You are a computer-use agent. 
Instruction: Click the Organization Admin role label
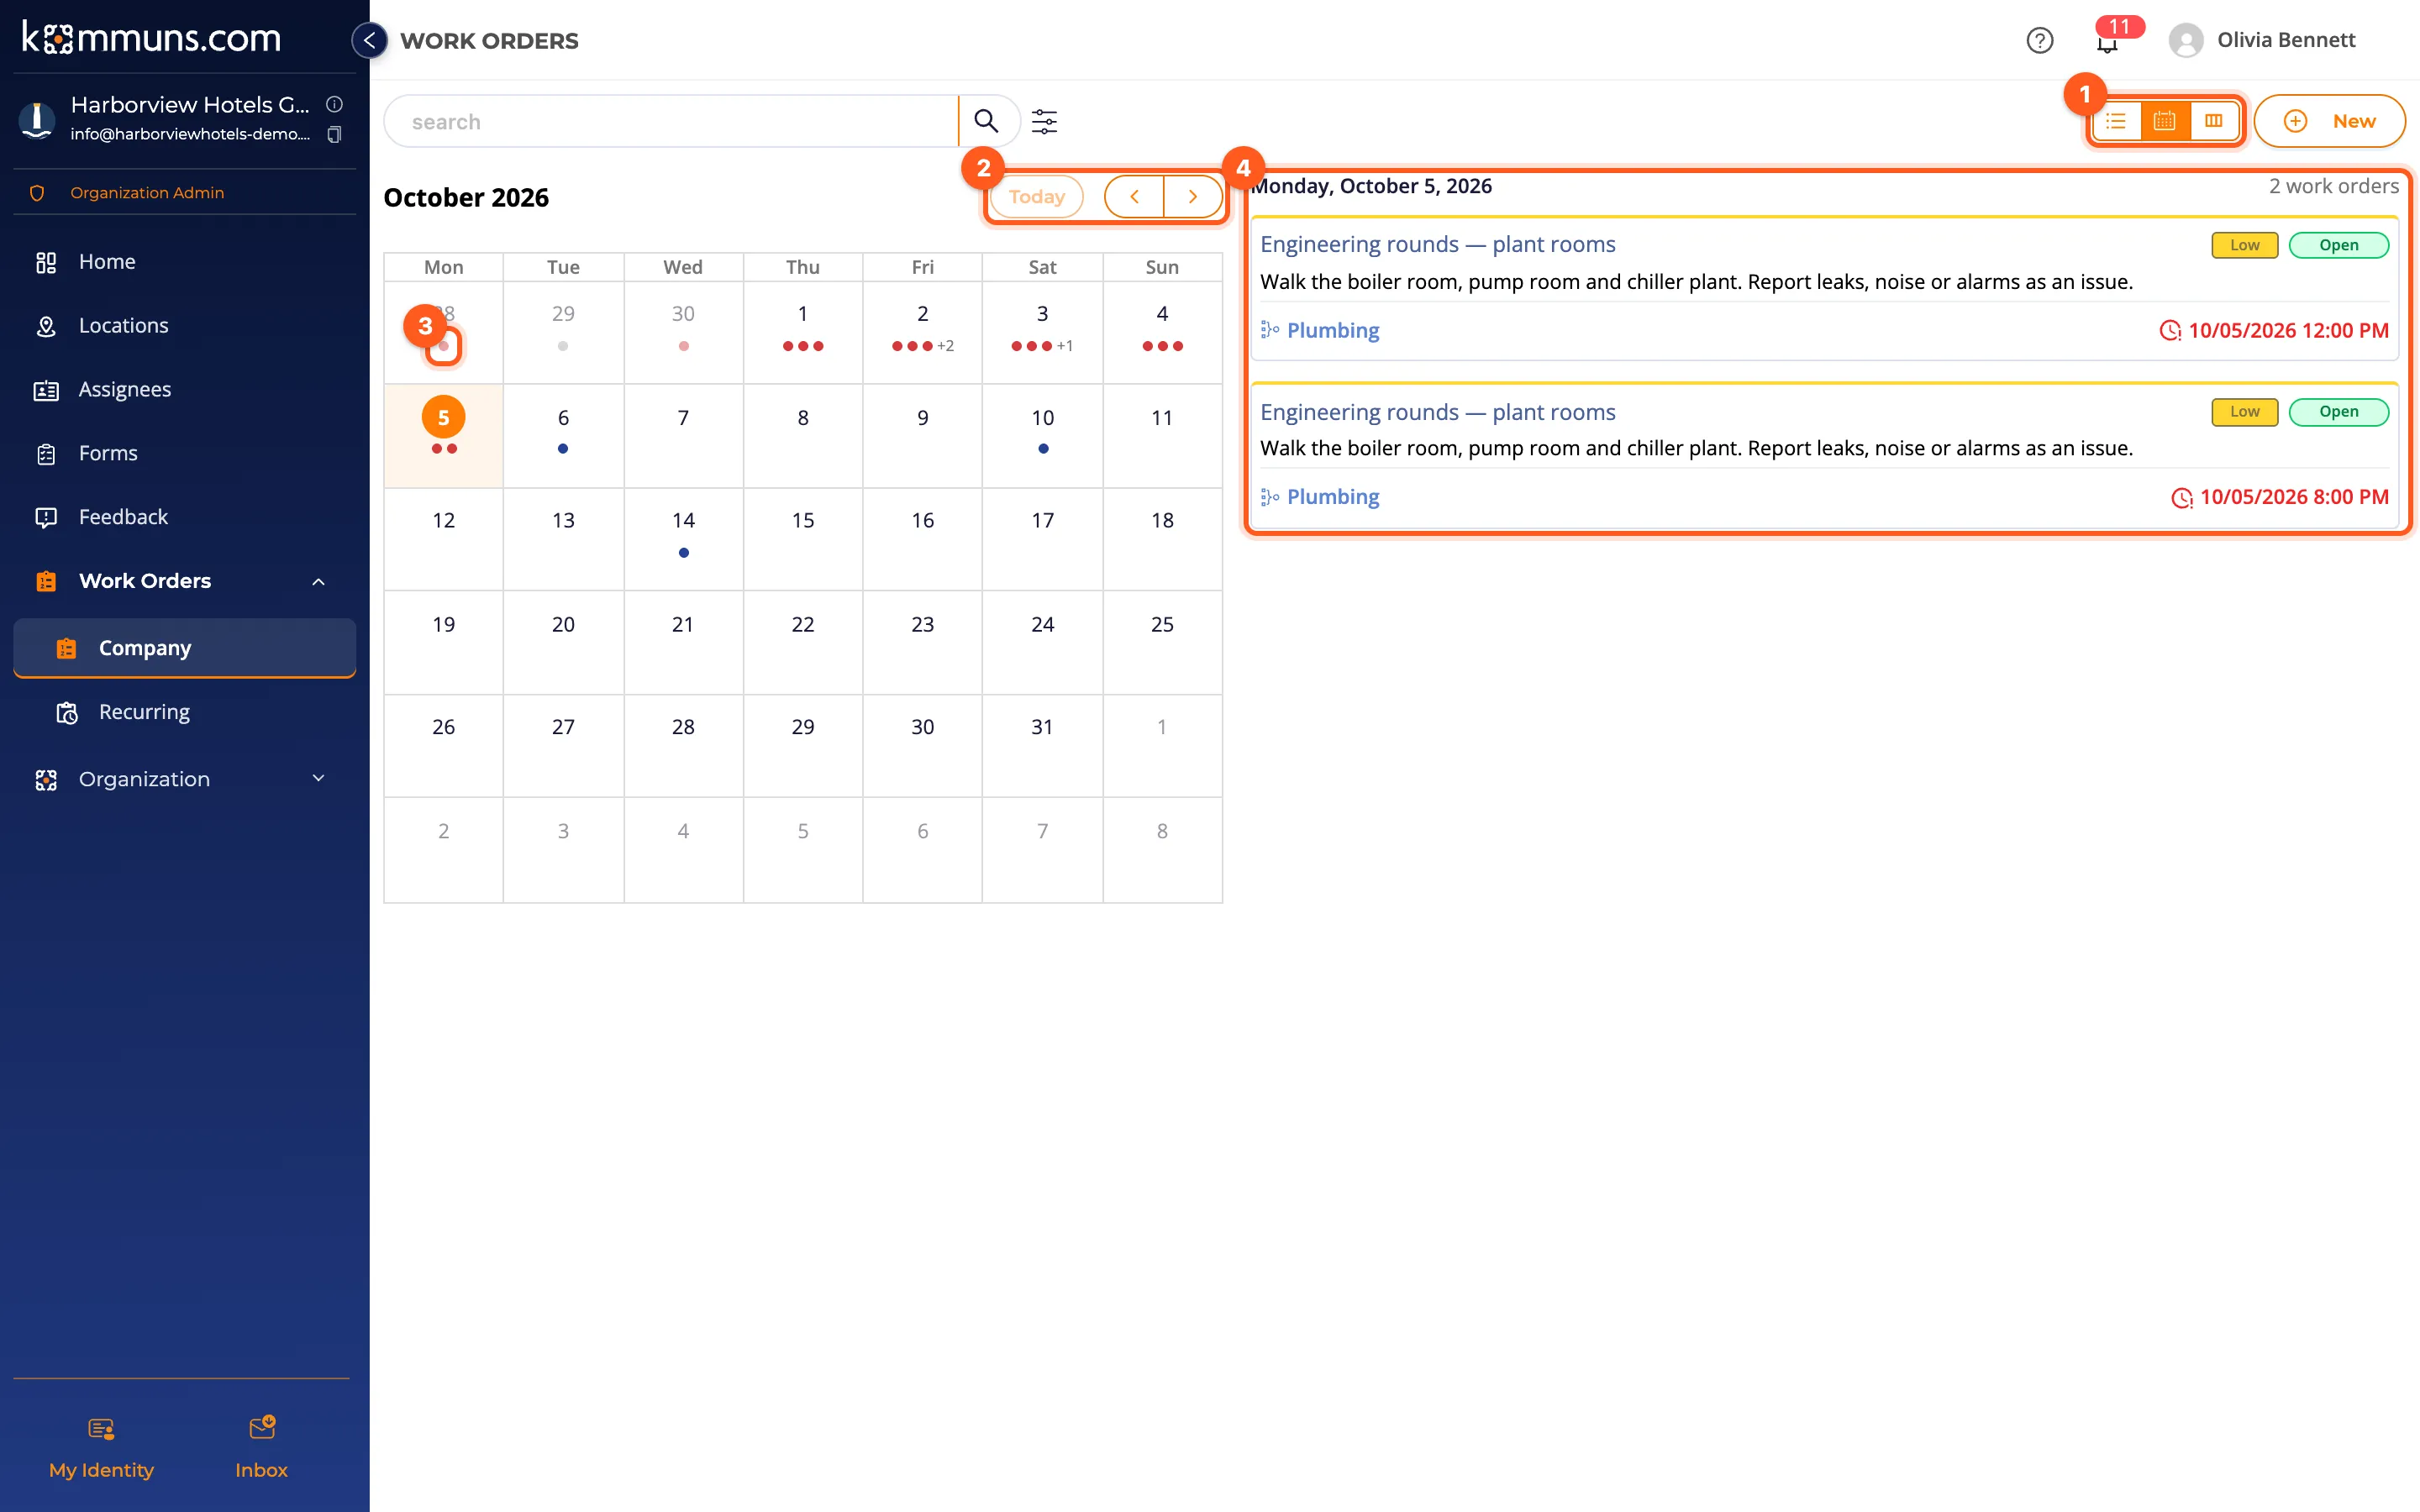point(147,192)
